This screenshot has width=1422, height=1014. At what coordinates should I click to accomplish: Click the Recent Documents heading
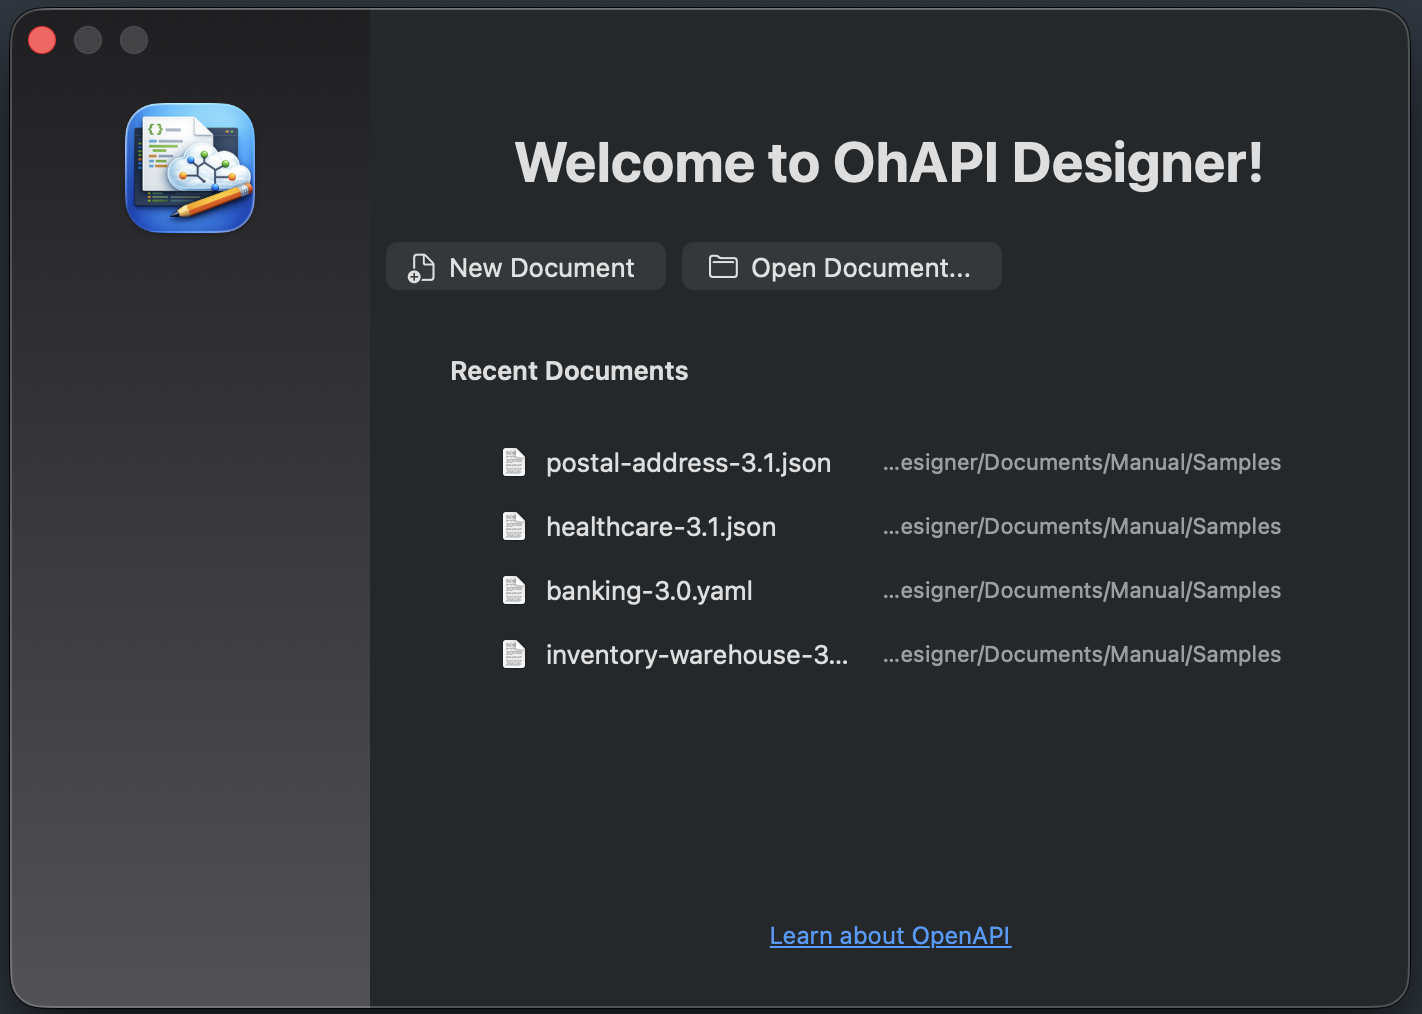pos(569,371)
